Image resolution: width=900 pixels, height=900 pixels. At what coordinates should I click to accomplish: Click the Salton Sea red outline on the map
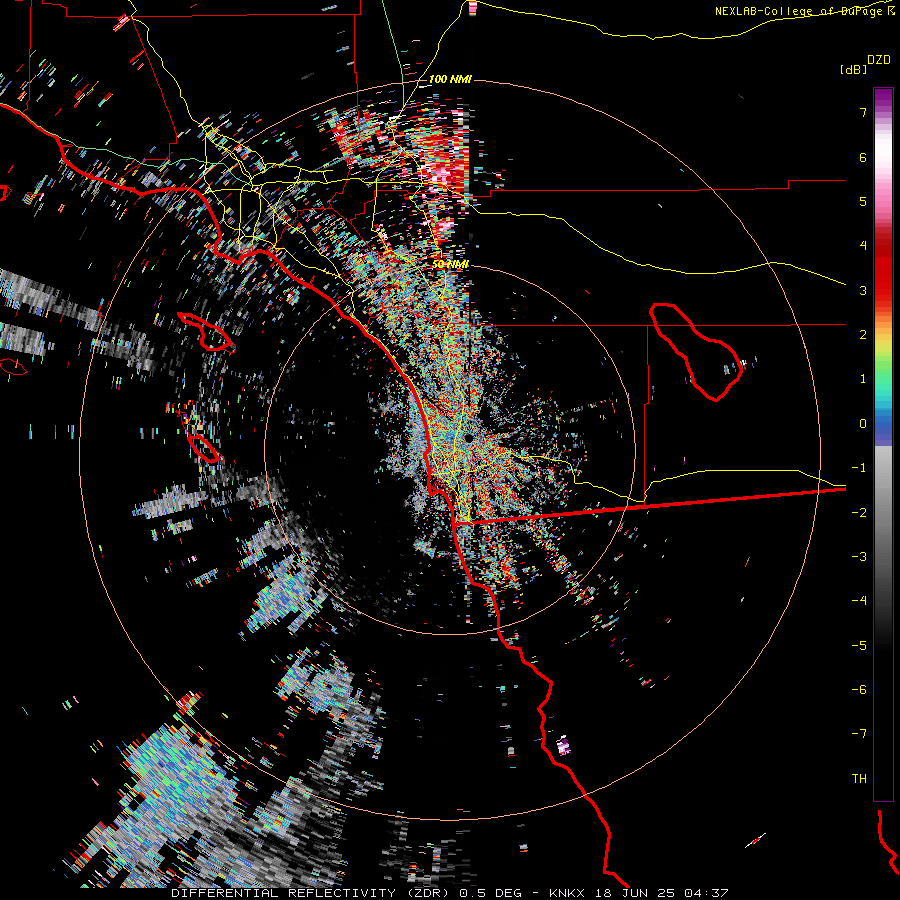pos(696,352)
